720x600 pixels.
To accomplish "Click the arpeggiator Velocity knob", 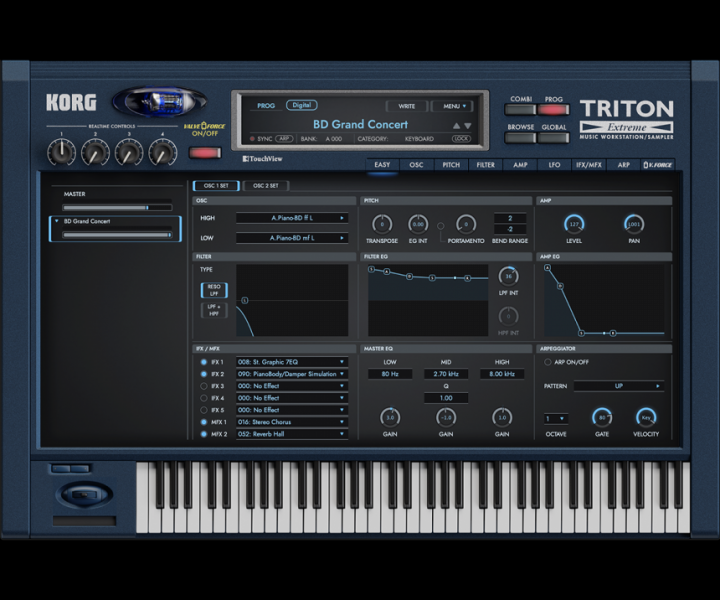I will 646,417.
